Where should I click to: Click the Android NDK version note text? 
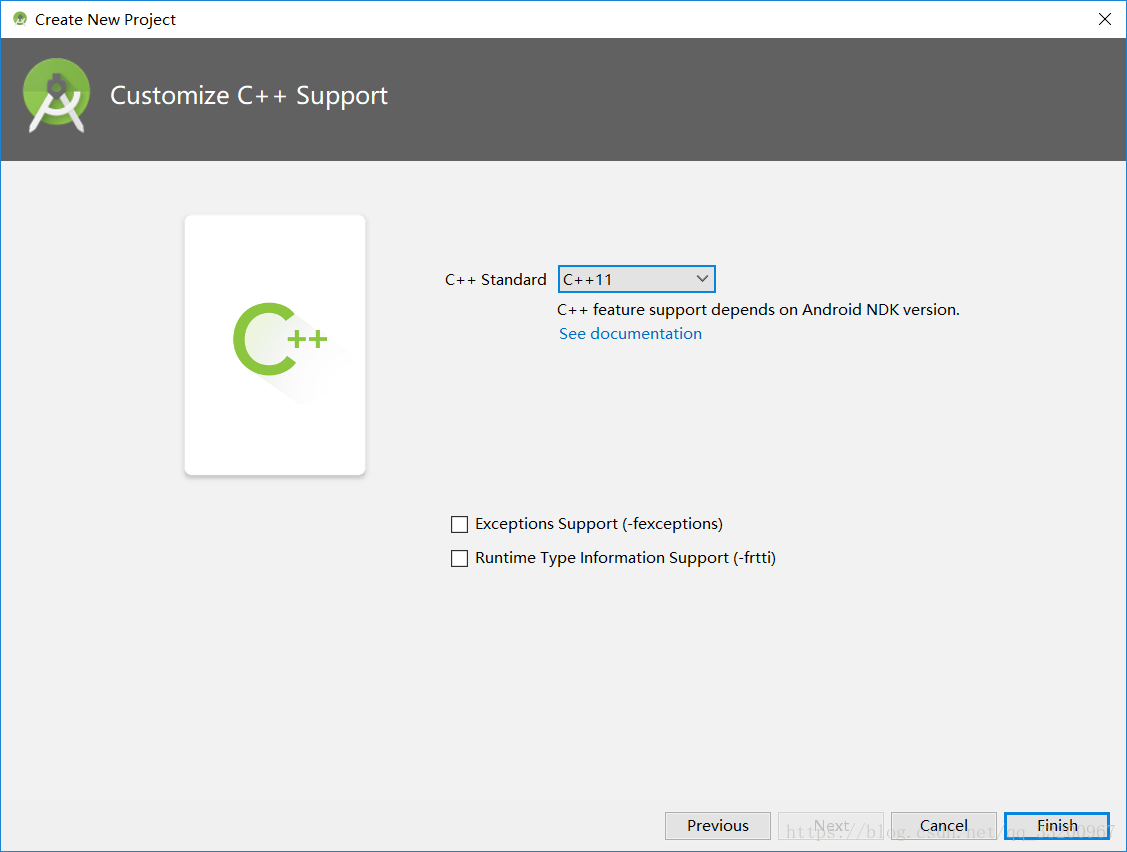[x=758, y=310]
